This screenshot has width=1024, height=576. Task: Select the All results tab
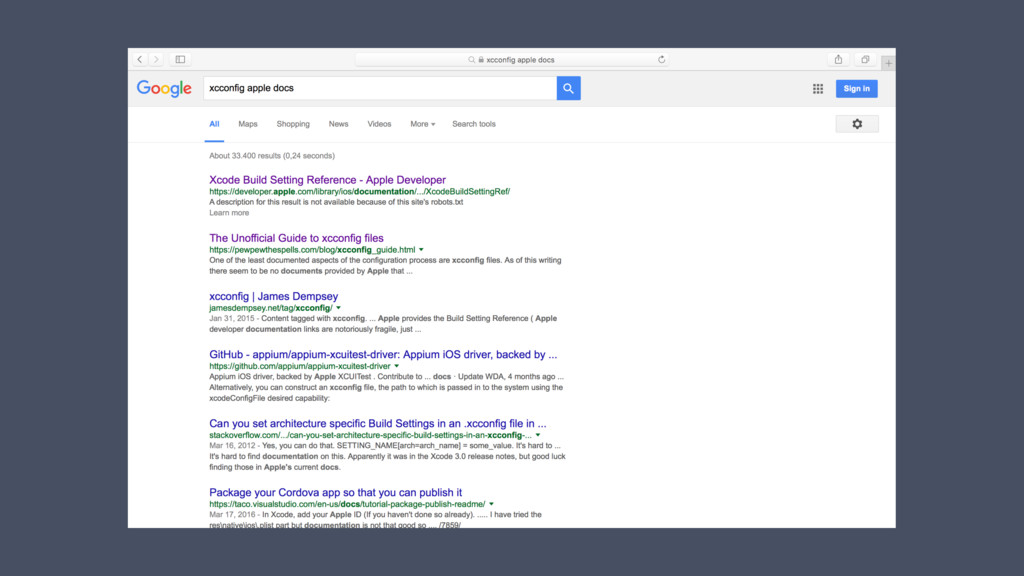[214, 124]
